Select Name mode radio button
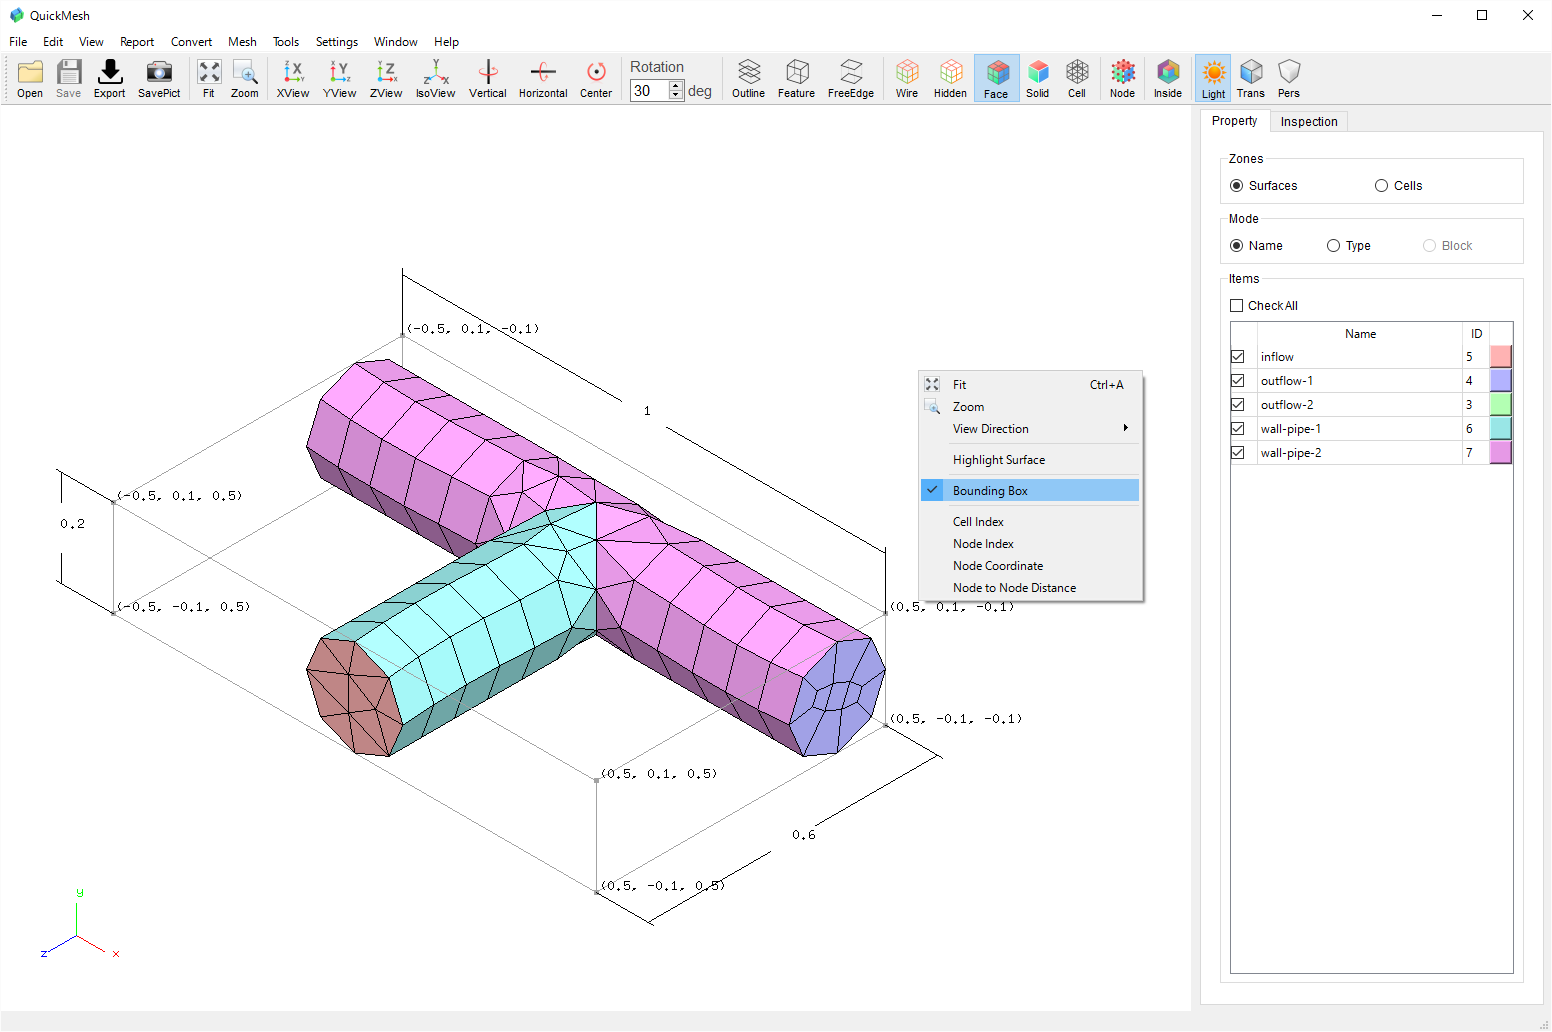Image resolution: width=1552 pixels, height=1032 pixels. pos(1237,246)
